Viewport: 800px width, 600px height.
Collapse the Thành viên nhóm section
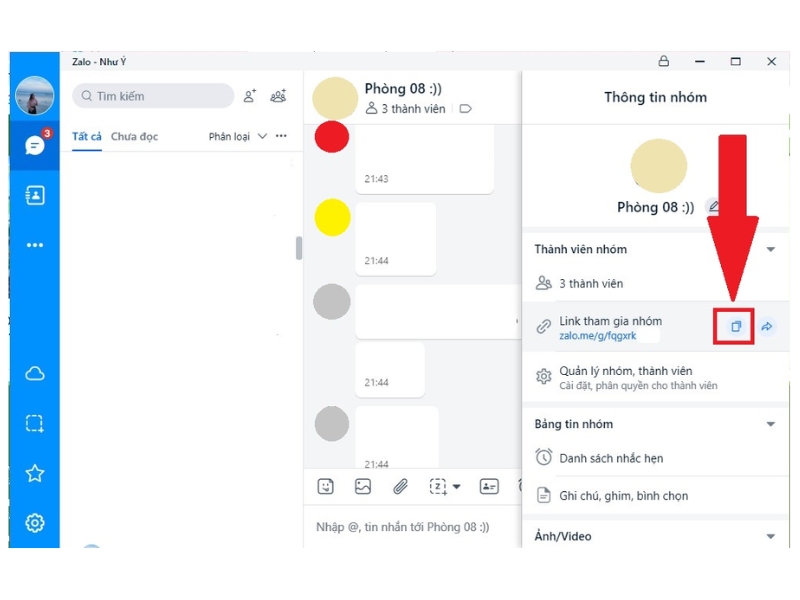tap(771, 249)
